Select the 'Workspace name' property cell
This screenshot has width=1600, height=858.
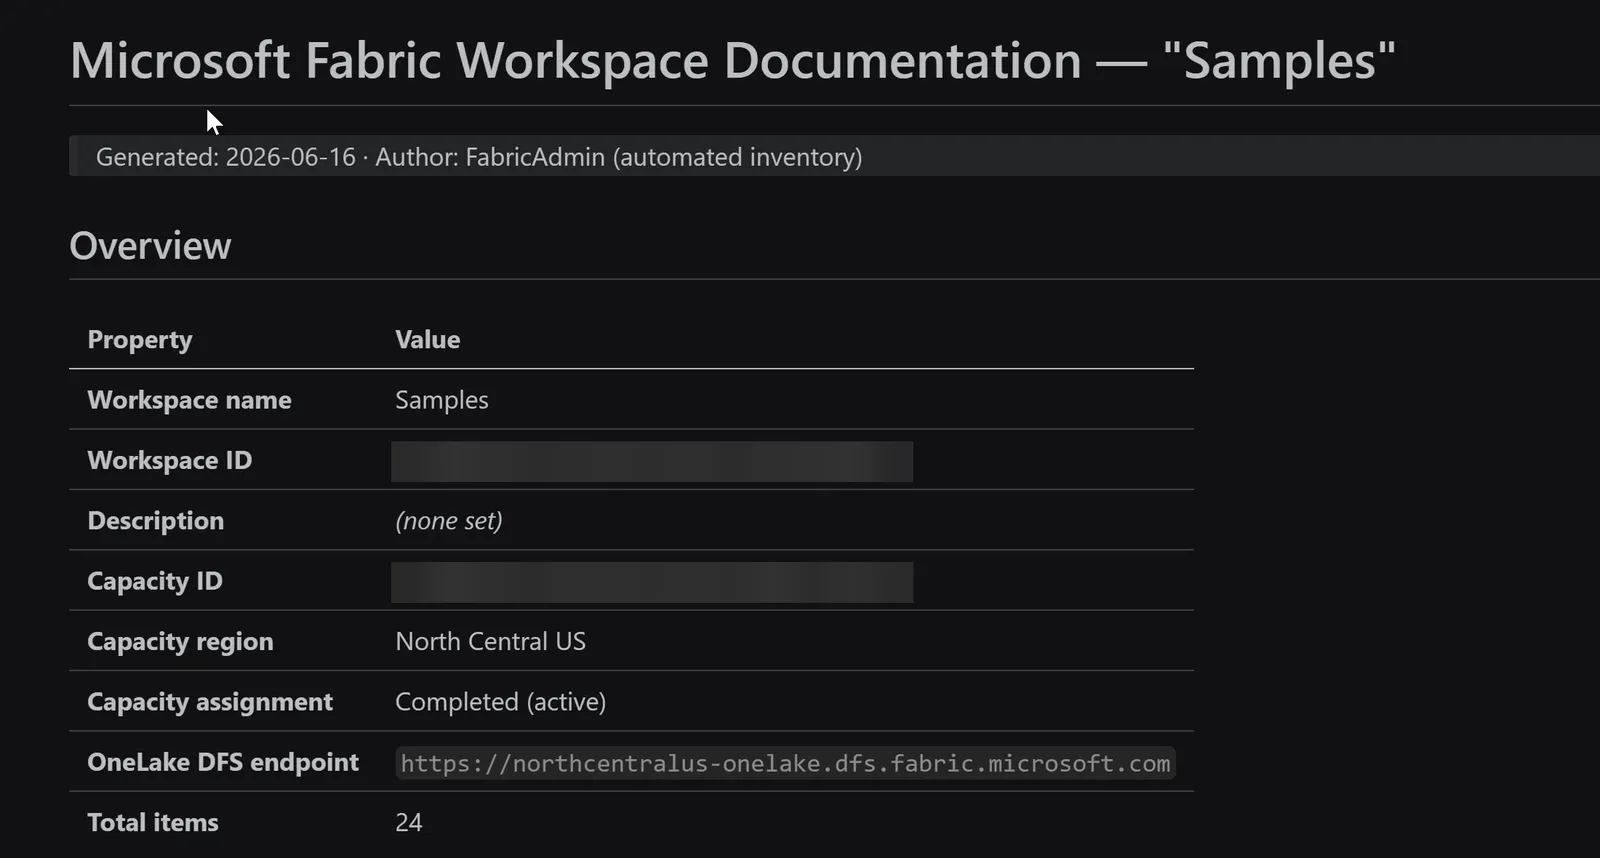click(x=189, y=400)
